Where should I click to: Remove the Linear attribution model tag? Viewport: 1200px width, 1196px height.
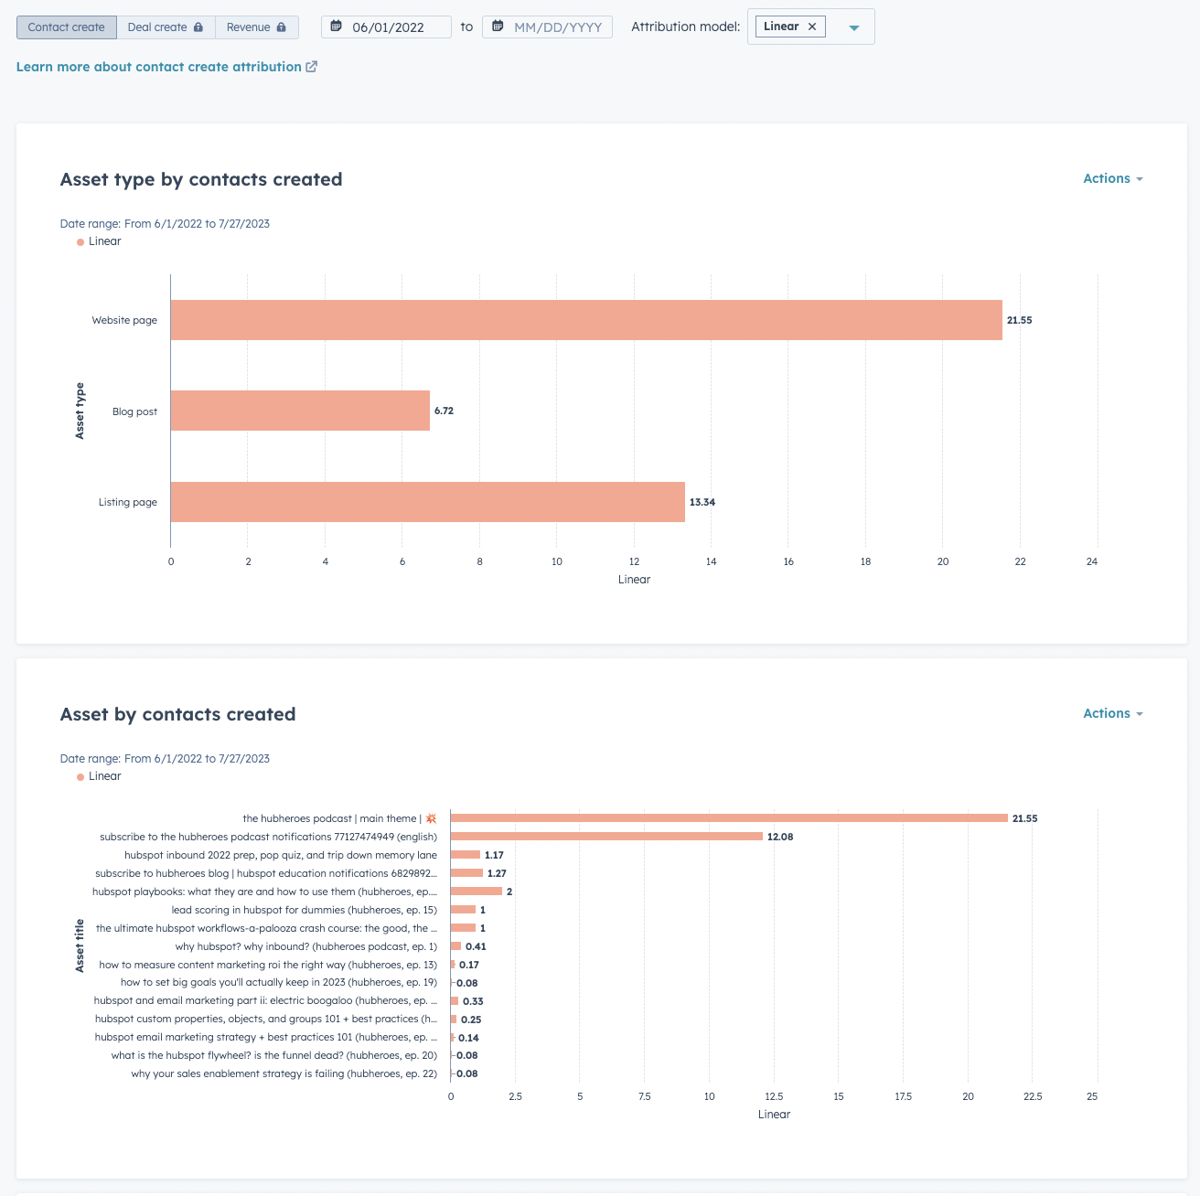(x=814, y=26)
